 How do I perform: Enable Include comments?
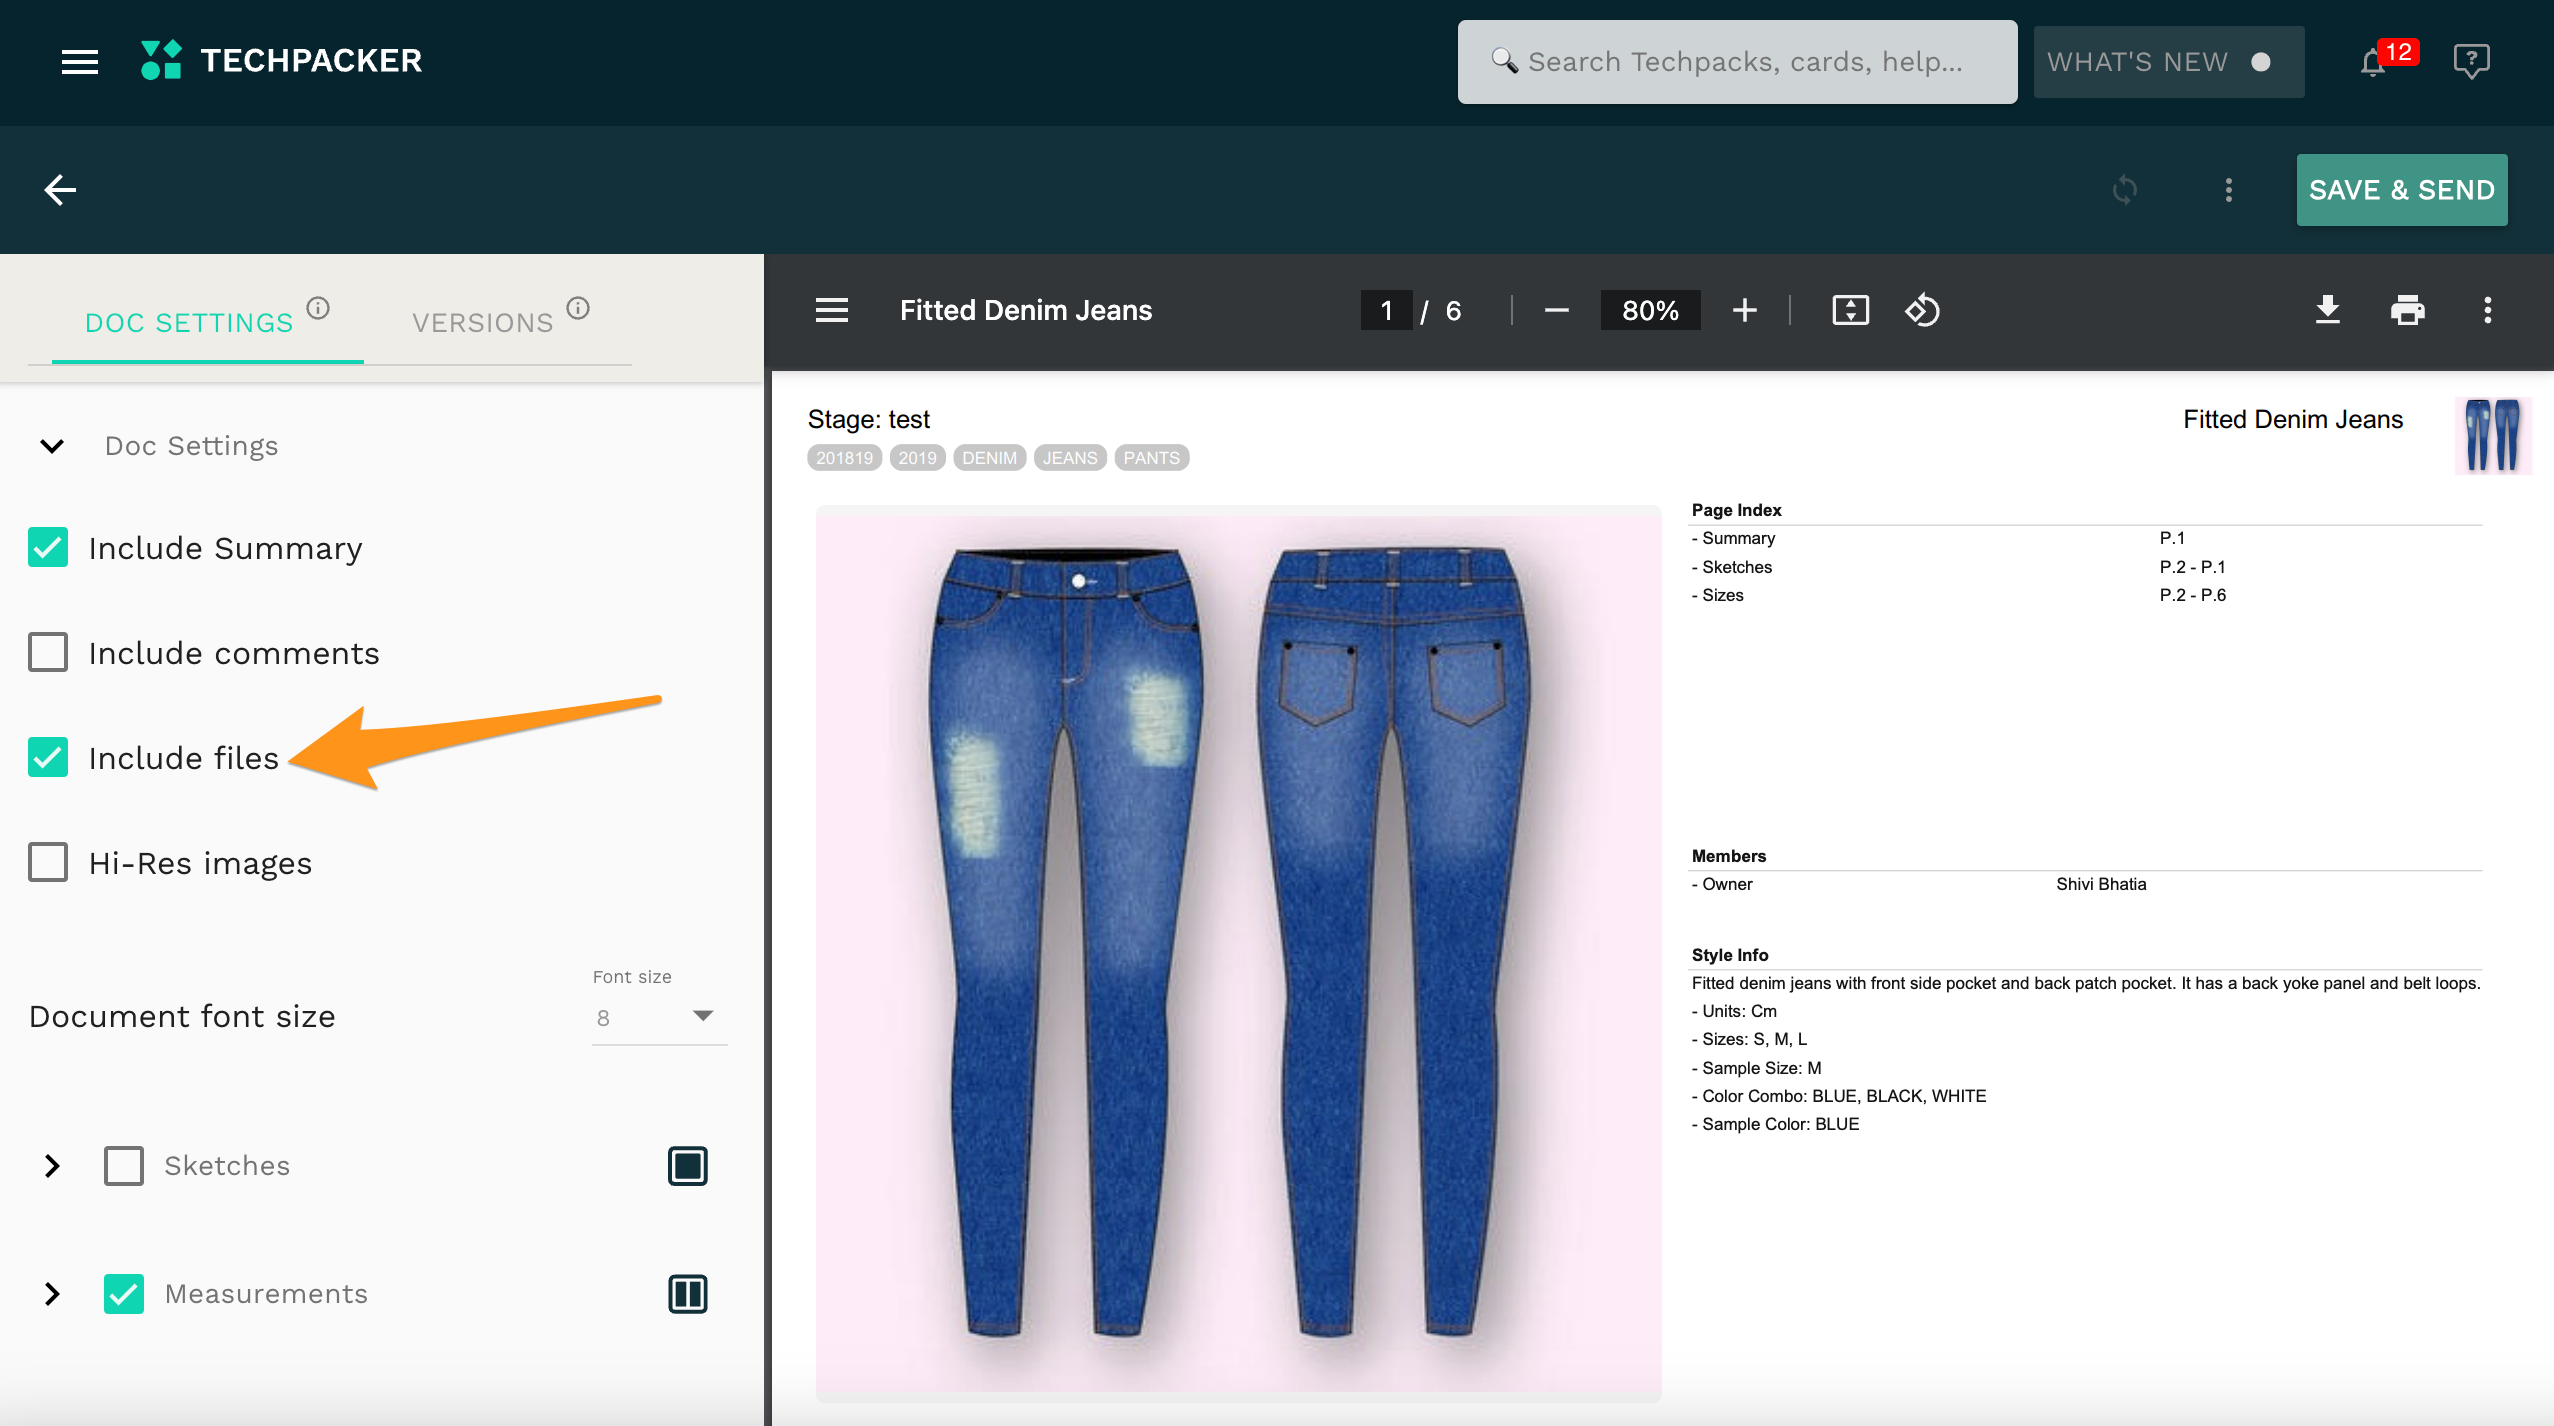(48, 652)
